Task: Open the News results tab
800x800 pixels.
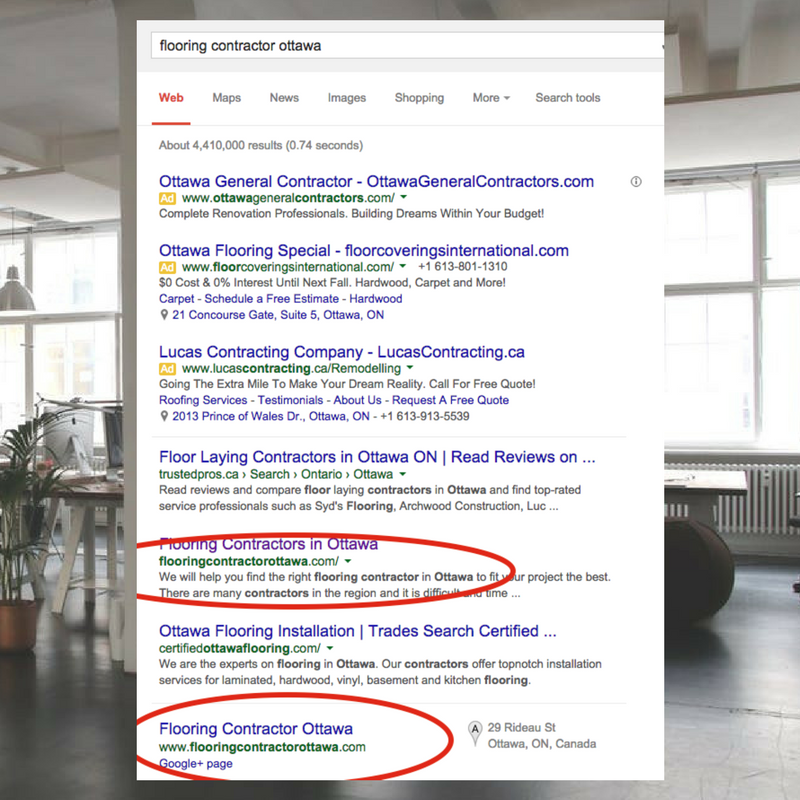Action: pyautogui.click(x=284, y=98)
